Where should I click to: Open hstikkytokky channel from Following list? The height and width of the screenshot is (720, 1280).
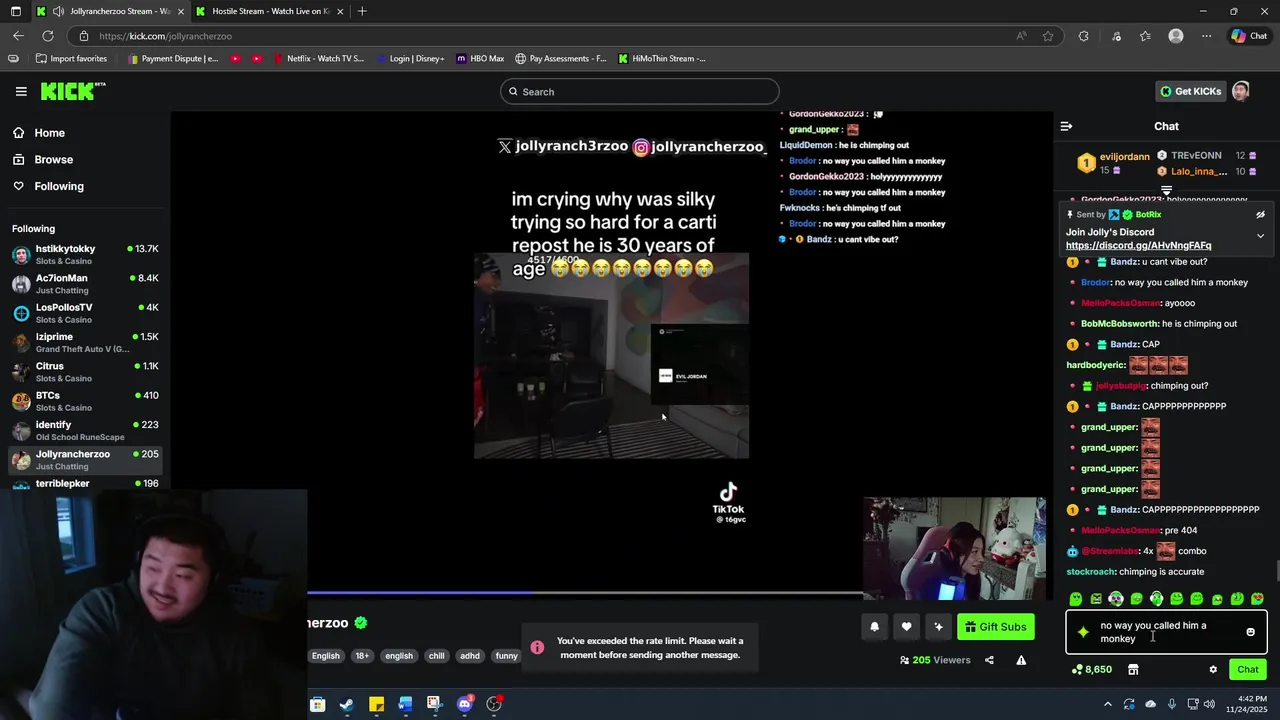pyautogui.click(x=85, y=254)
